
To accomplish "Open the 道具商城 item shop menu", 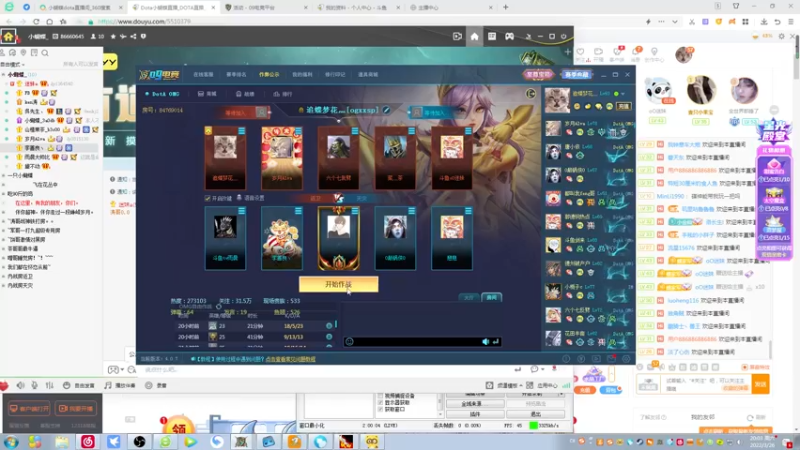I will 368,74.
